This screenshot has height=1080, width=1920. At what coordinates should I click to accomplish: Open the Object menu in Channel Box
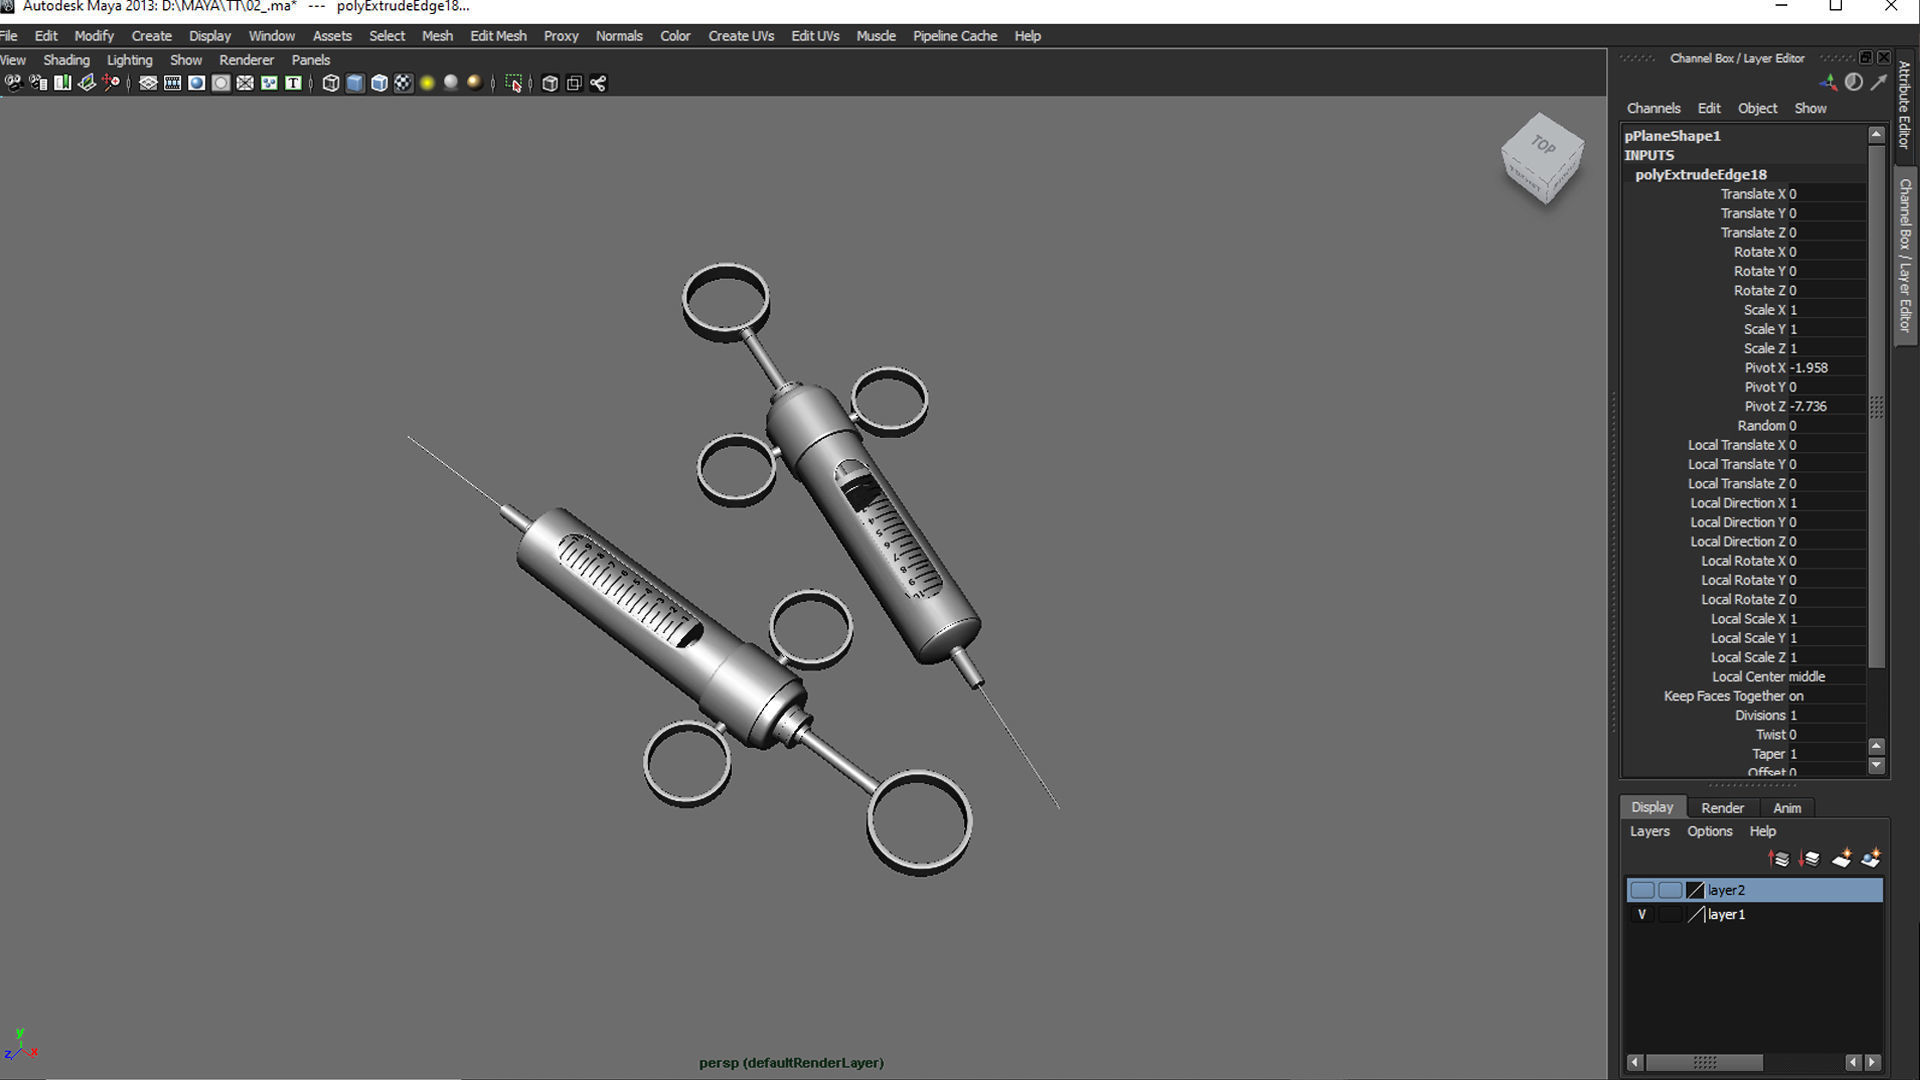(1757, 108)
